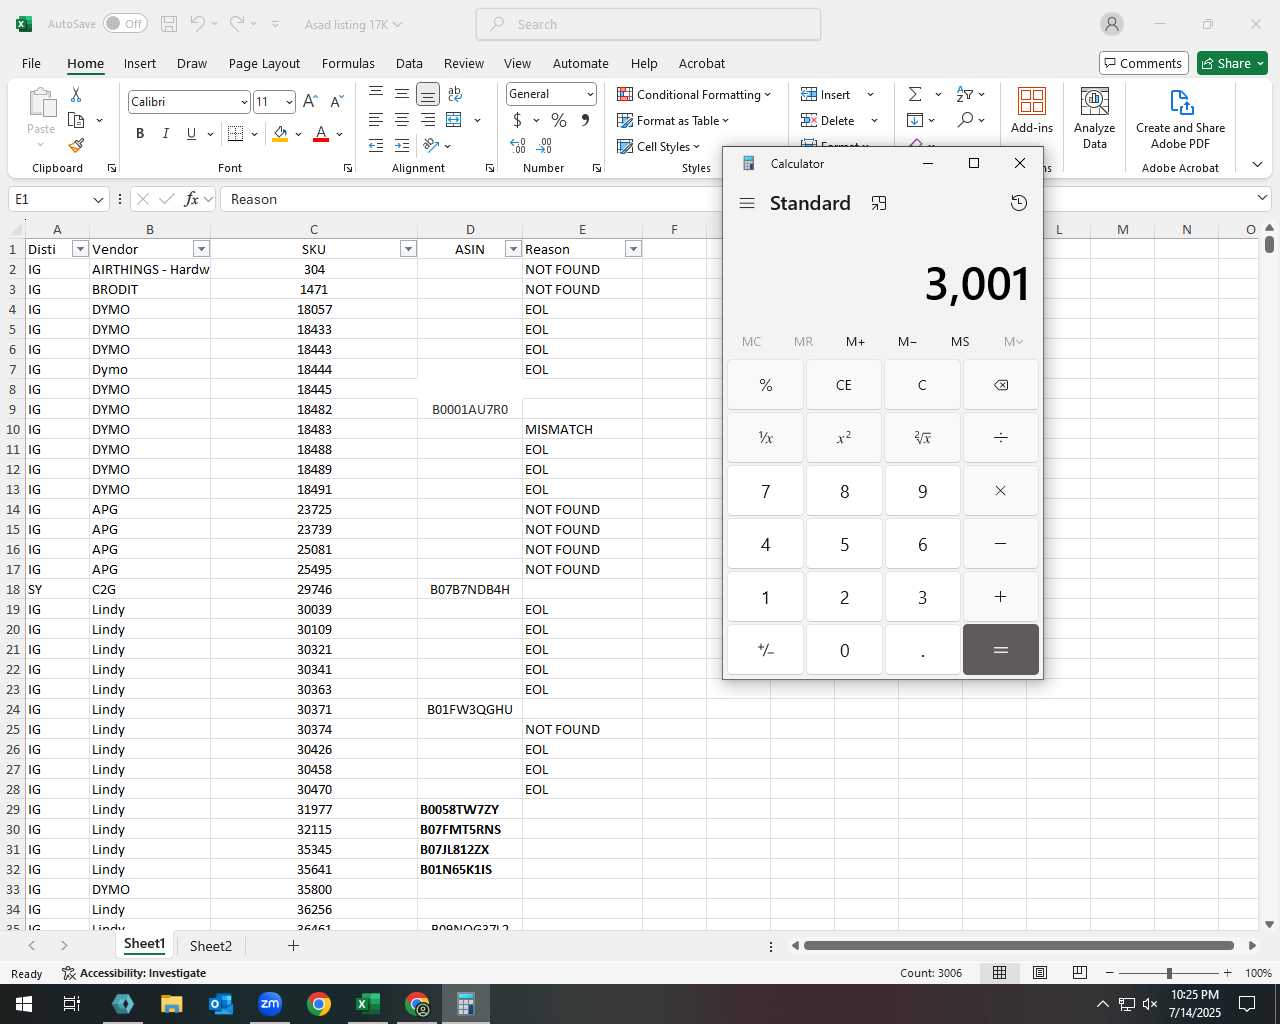Click Create and Share Adobe PDF
1280x1024 pixels.
coord(1181,118)
